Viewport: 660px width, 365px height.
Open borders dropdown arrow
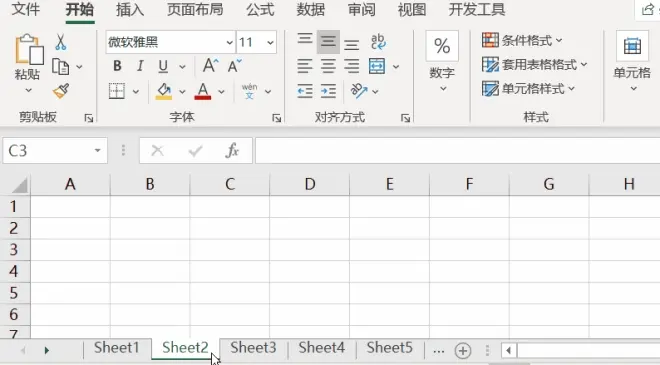tap(136, 91)
